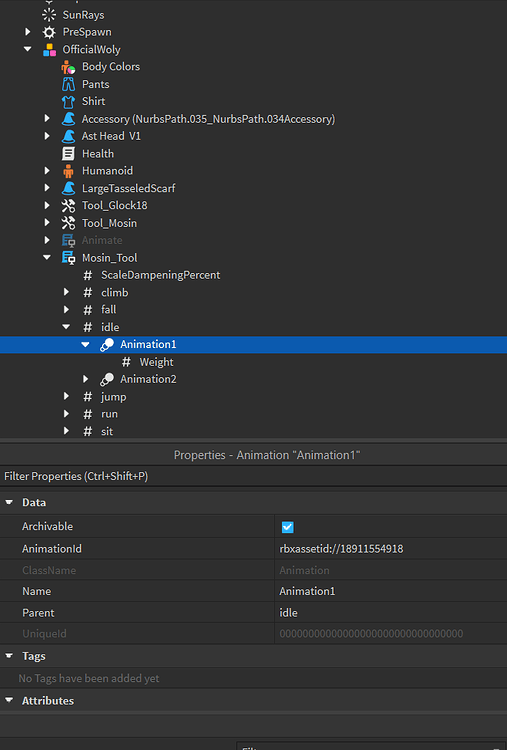Edit the Name property value Animation1

(x=390, y=591)
